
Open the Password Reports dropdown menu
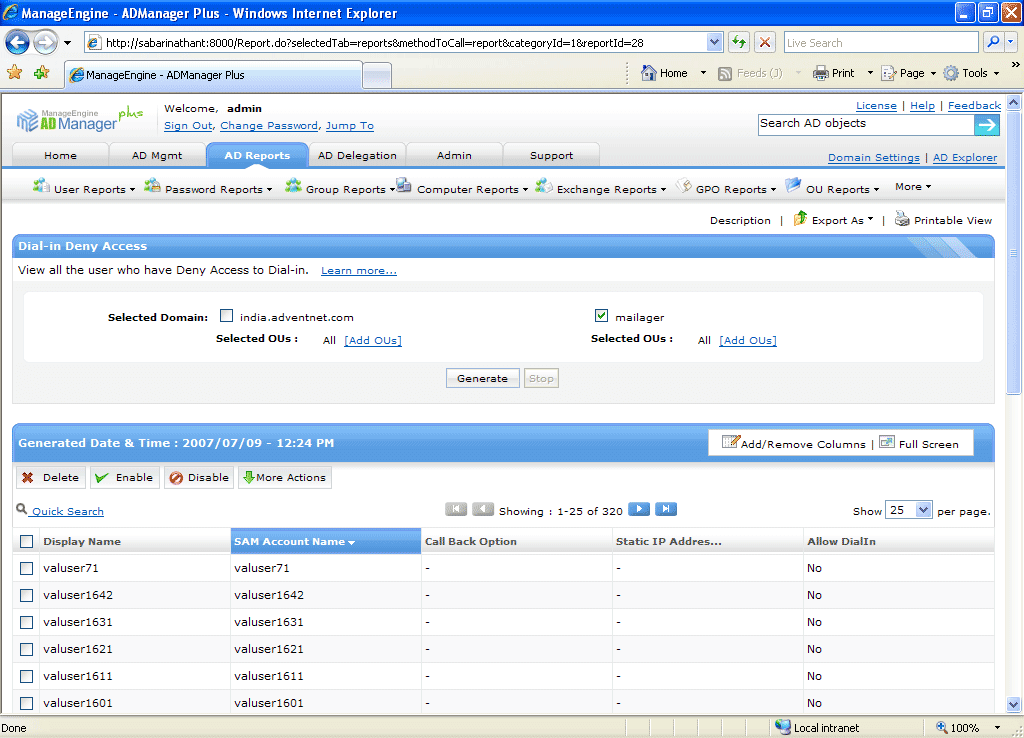coord(208,188)
